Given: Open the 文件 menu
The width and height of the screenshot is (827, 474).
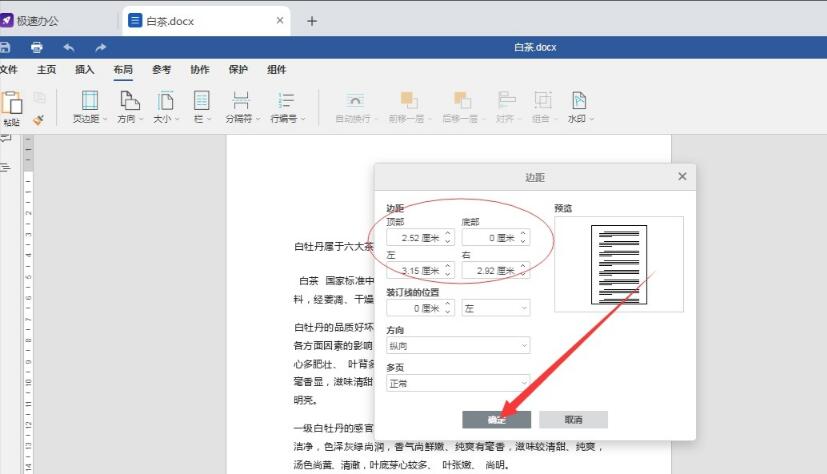Looking at the screenshot, I should point(8,70).
